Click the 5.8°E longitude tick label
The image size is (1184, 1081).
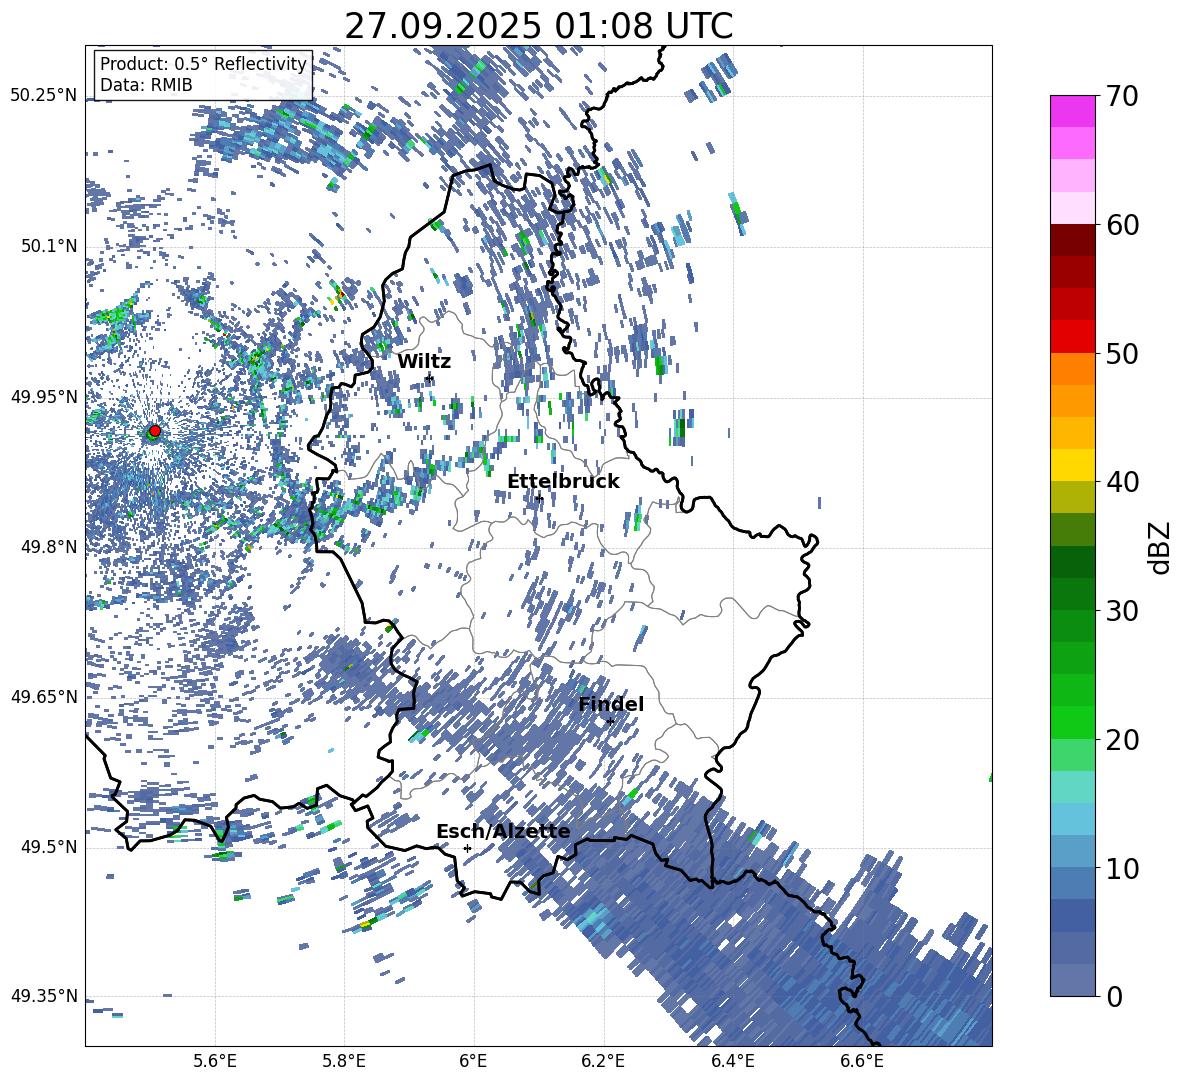point(344,1061)
